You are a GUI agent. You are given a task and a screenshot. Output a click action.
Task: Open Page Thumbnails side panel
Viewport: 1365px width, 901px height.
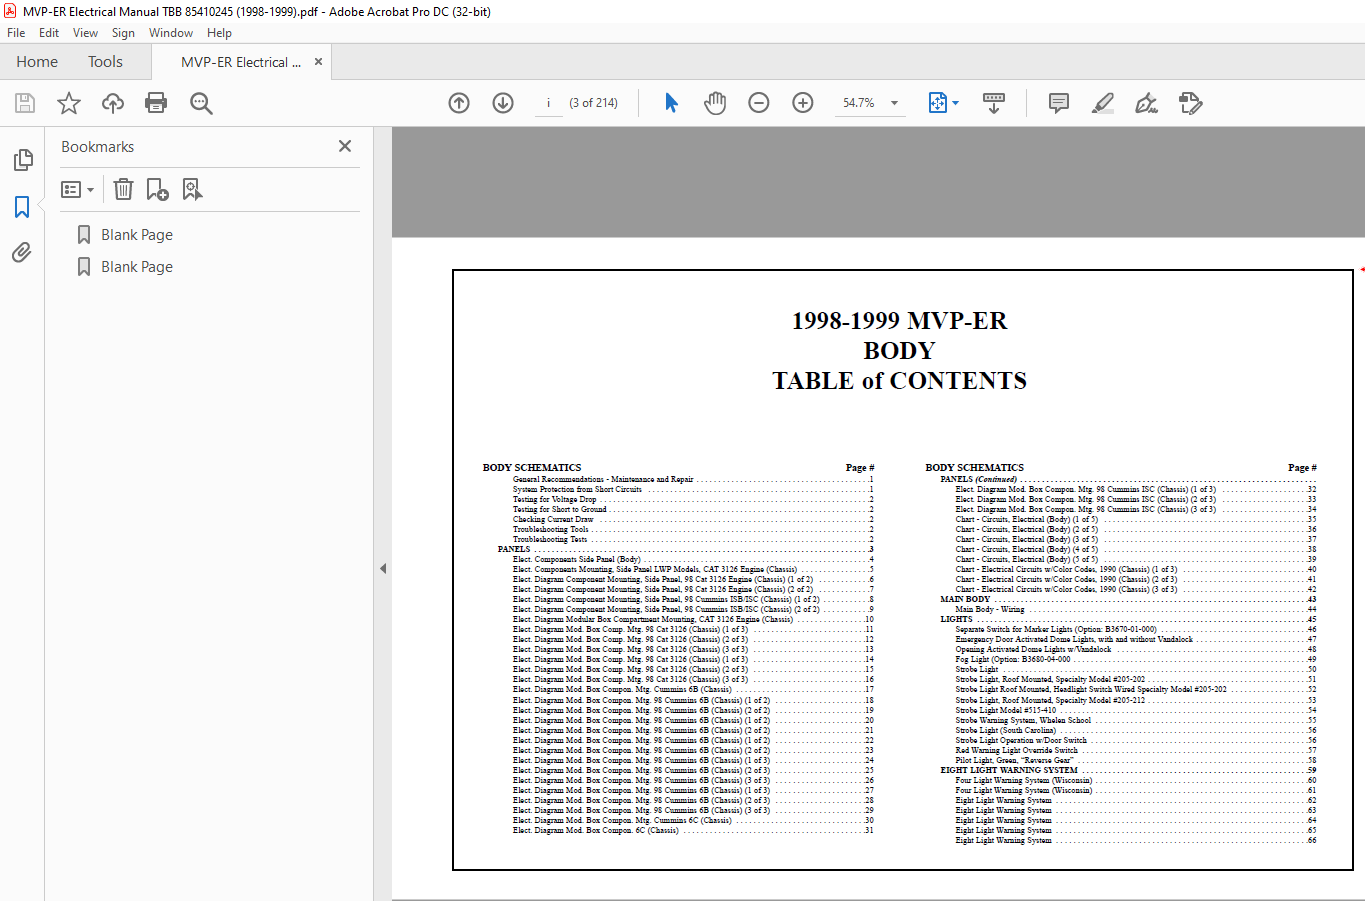click(22, 160)
